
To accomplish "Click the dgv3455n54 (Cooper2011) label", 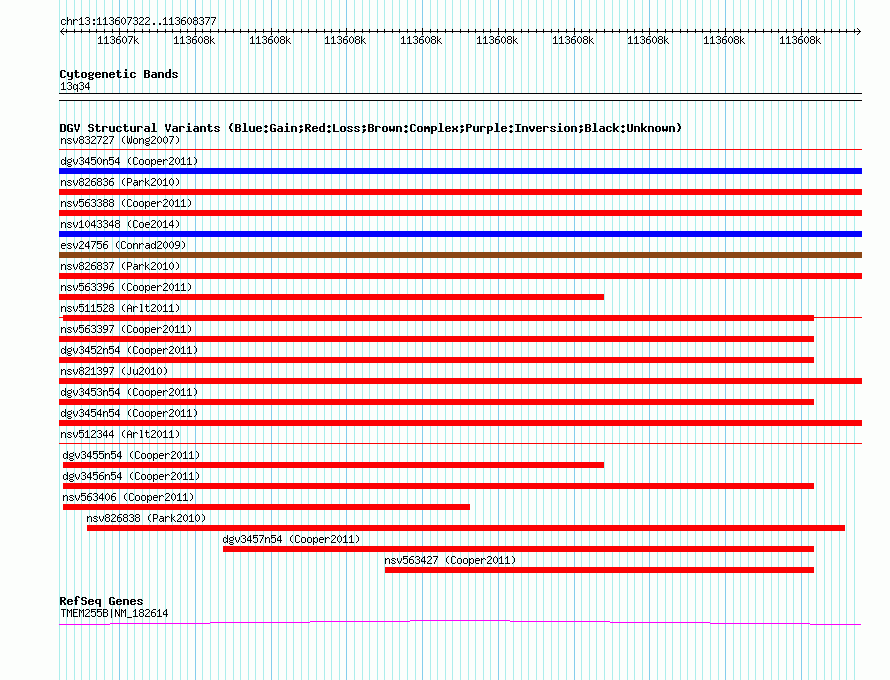I will [x=131, y=455].
